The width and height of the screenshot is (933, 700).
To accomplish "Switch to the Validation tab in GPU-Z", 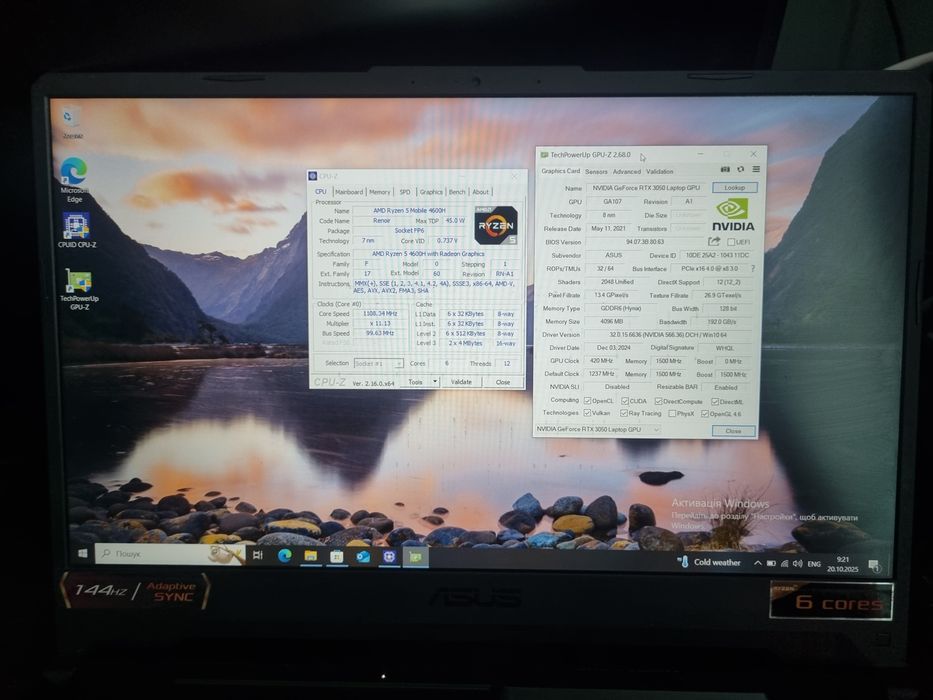I will pos(659,171).
